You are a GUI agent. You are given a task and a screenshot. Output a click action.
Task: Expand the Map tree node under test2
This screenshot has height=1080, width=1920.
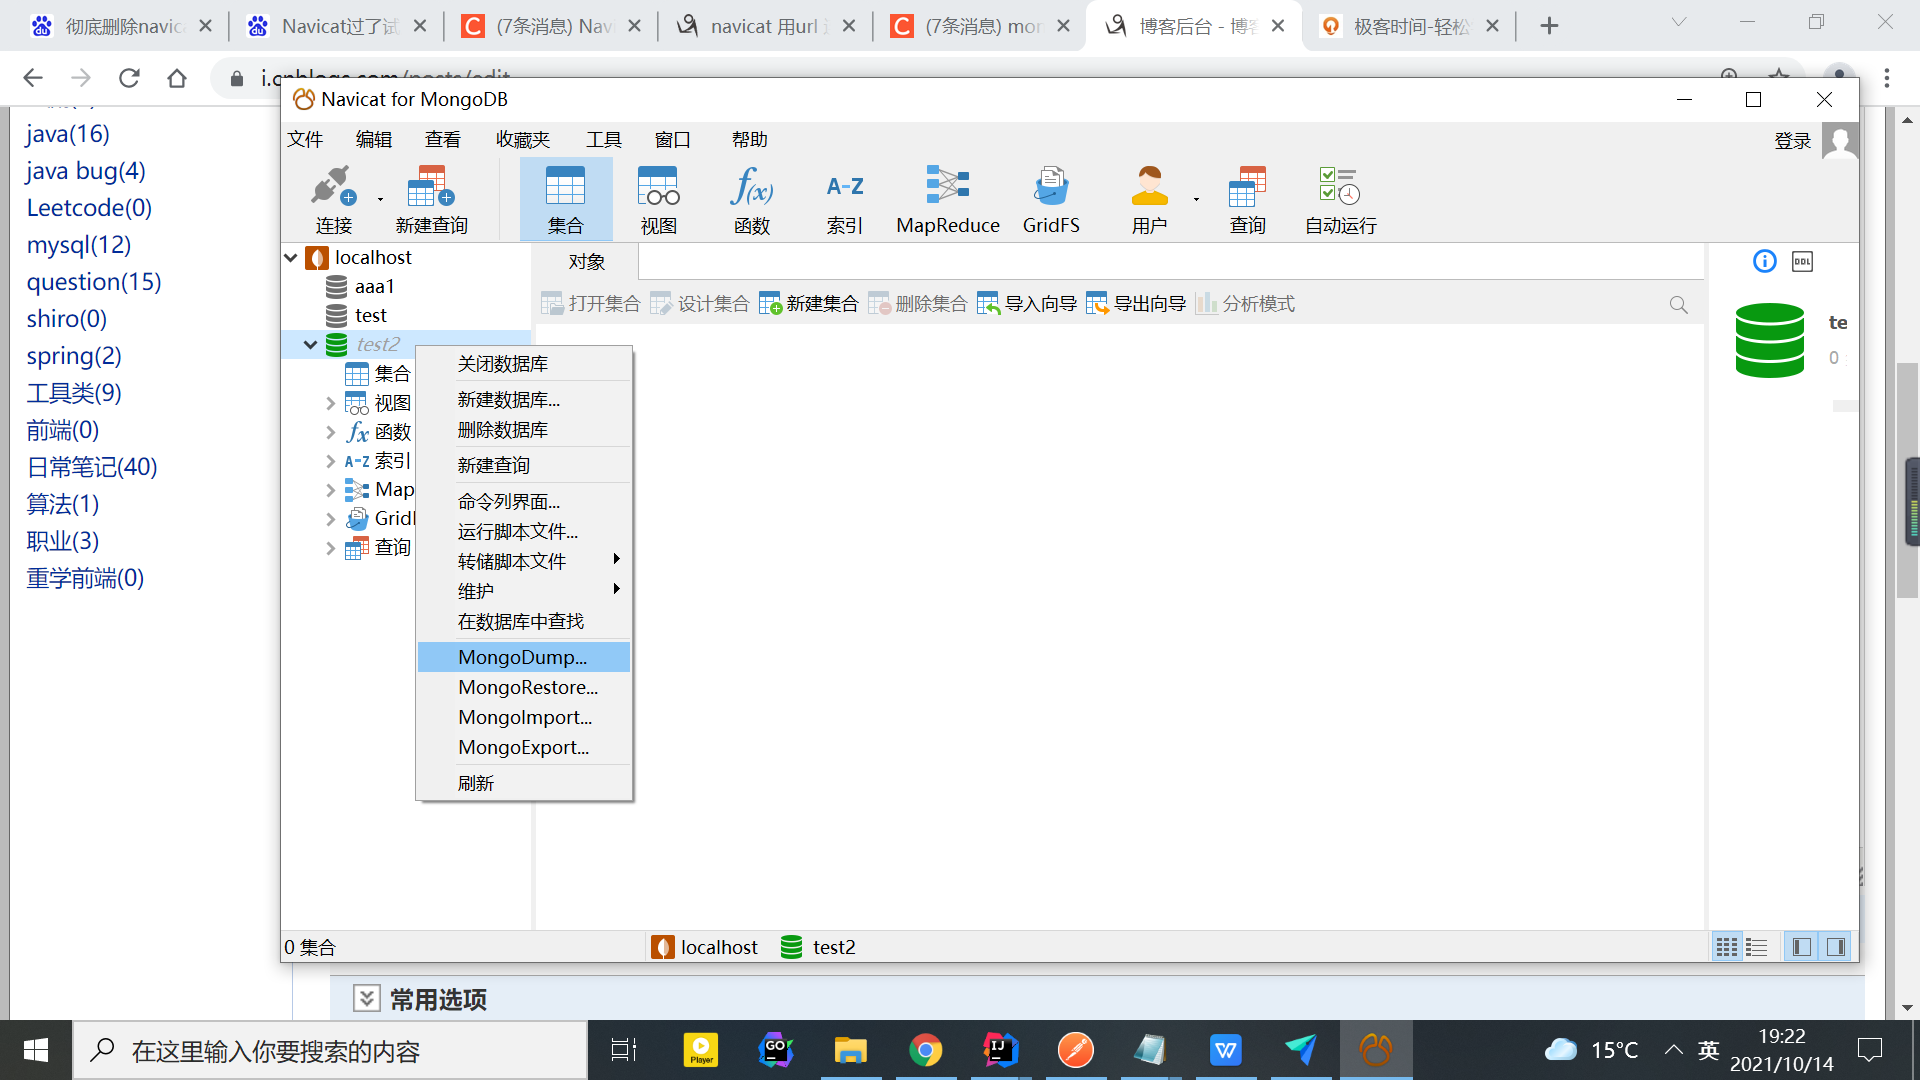click(330, 490)
